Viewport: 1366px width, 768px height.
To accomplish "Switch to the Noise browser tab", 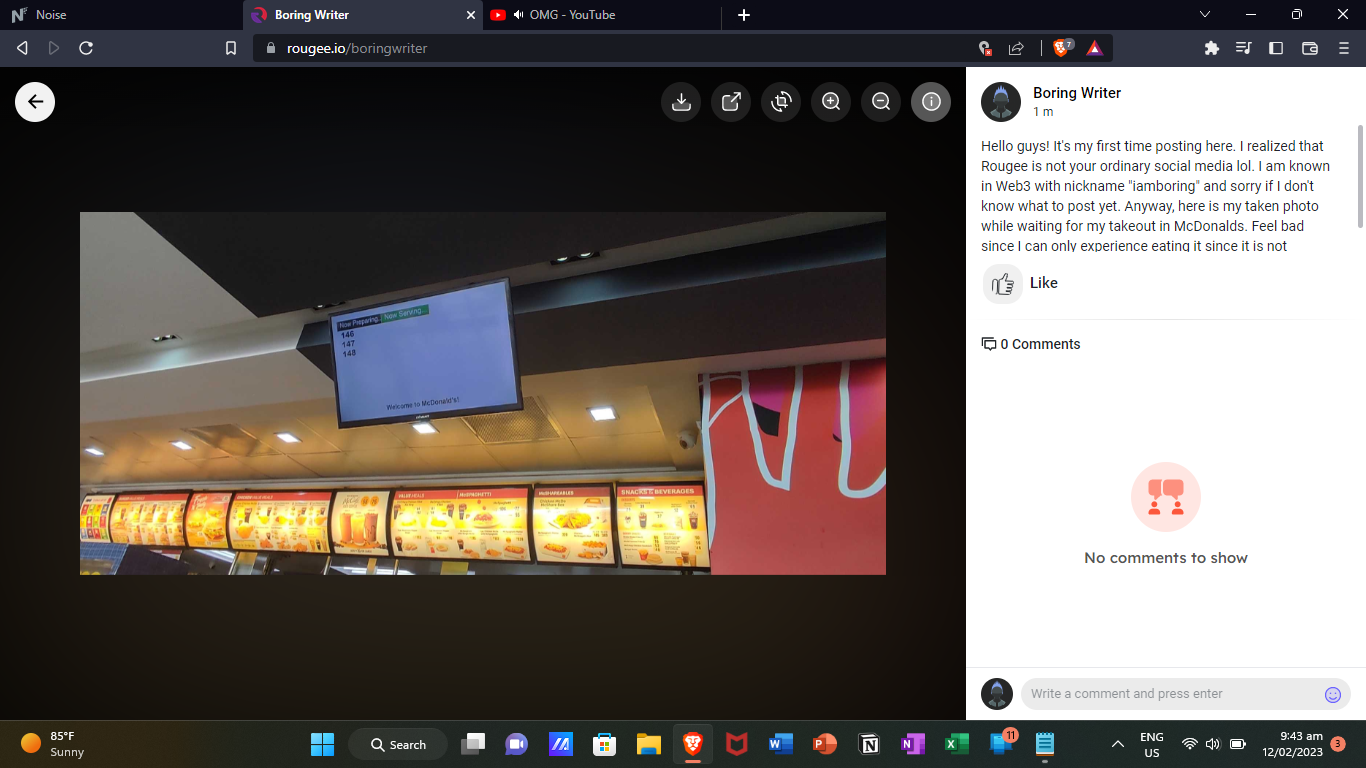I will 120,15.
